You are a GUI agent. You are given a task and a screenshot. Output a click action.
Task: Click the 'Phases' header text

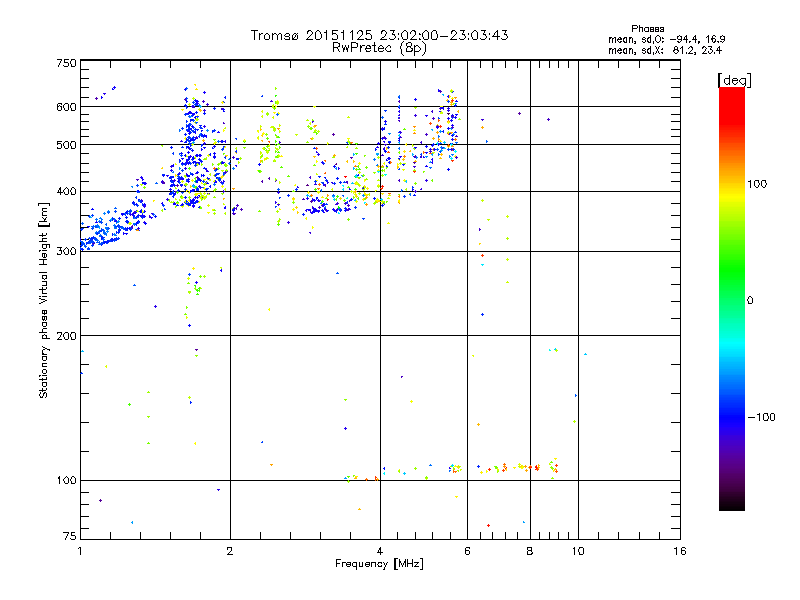coord(647,29)
